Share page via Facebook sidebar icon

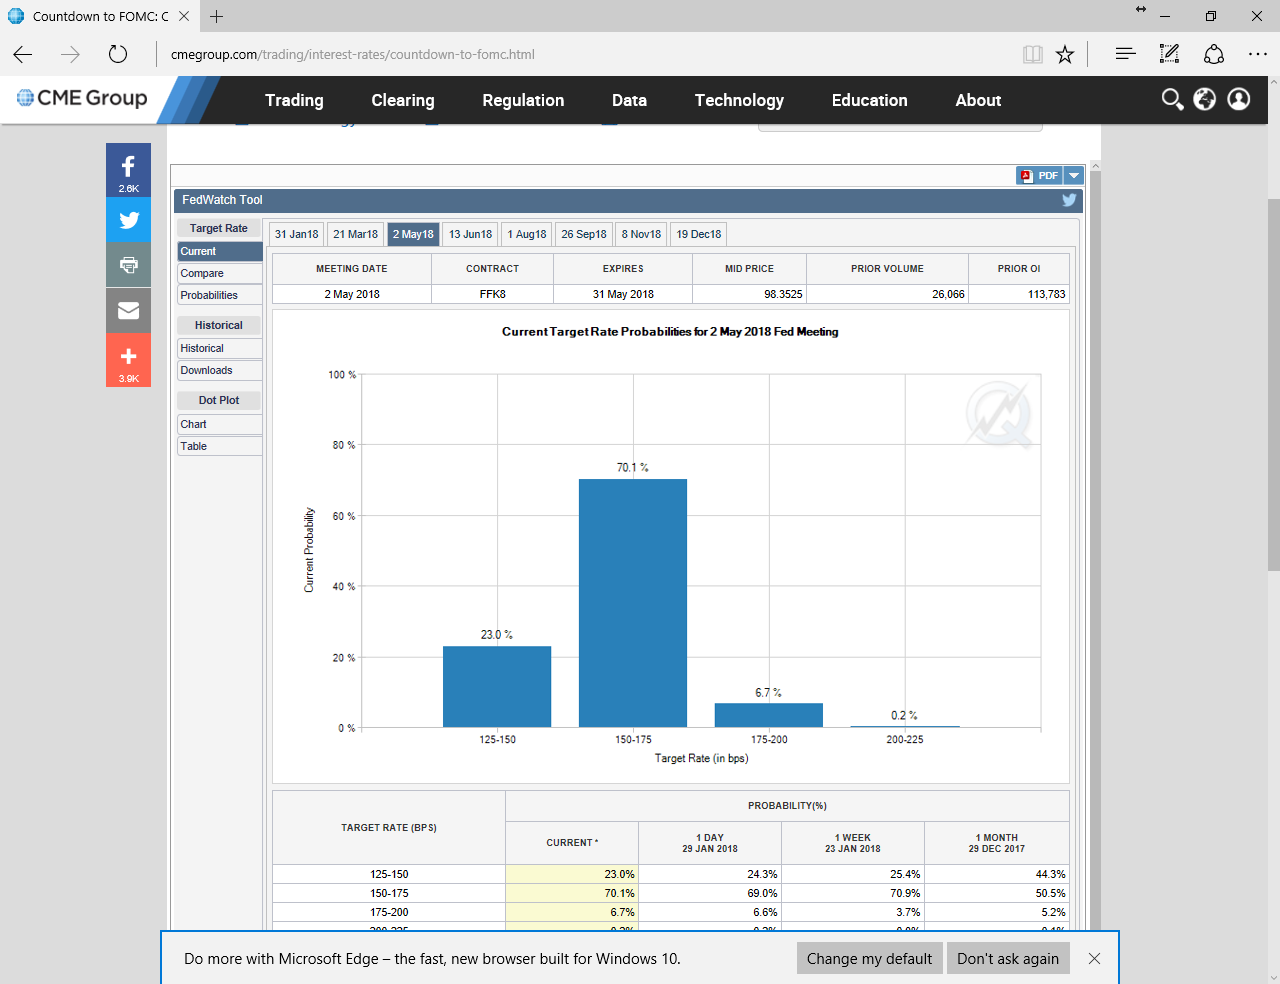coord(128,169)
